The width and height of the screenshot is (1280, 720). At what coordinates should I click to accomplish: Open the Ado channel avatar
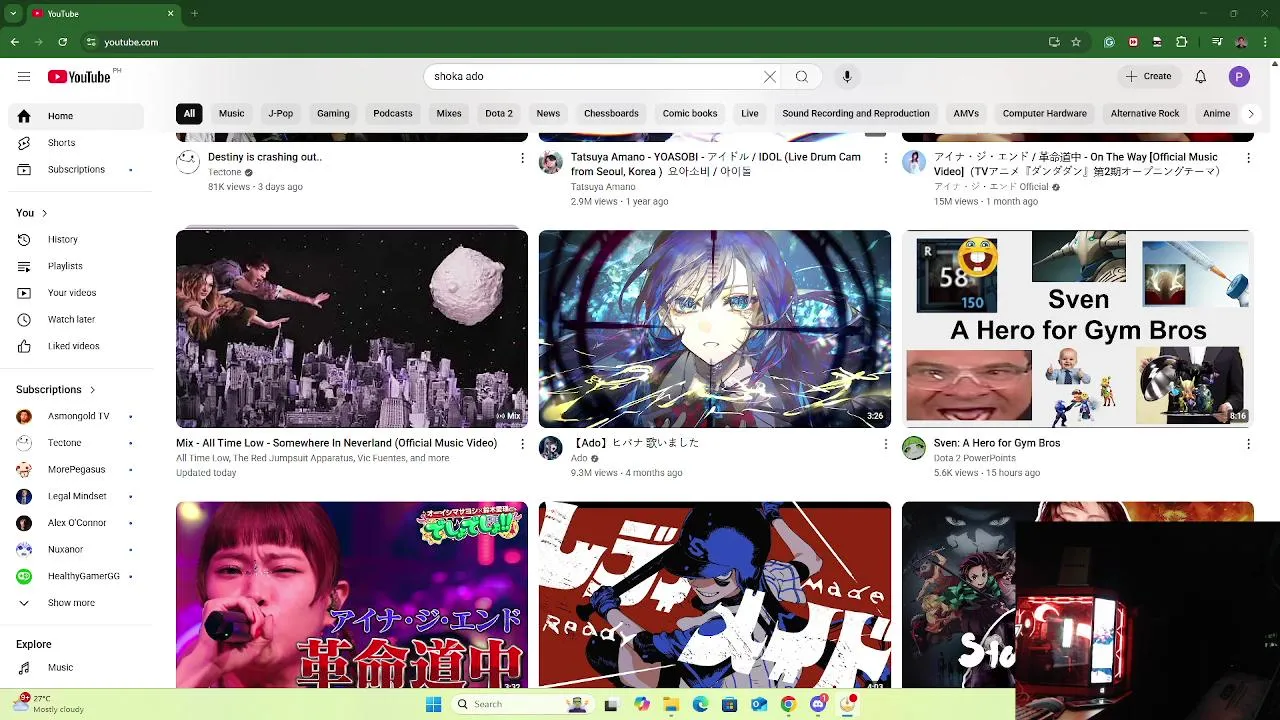551,448
